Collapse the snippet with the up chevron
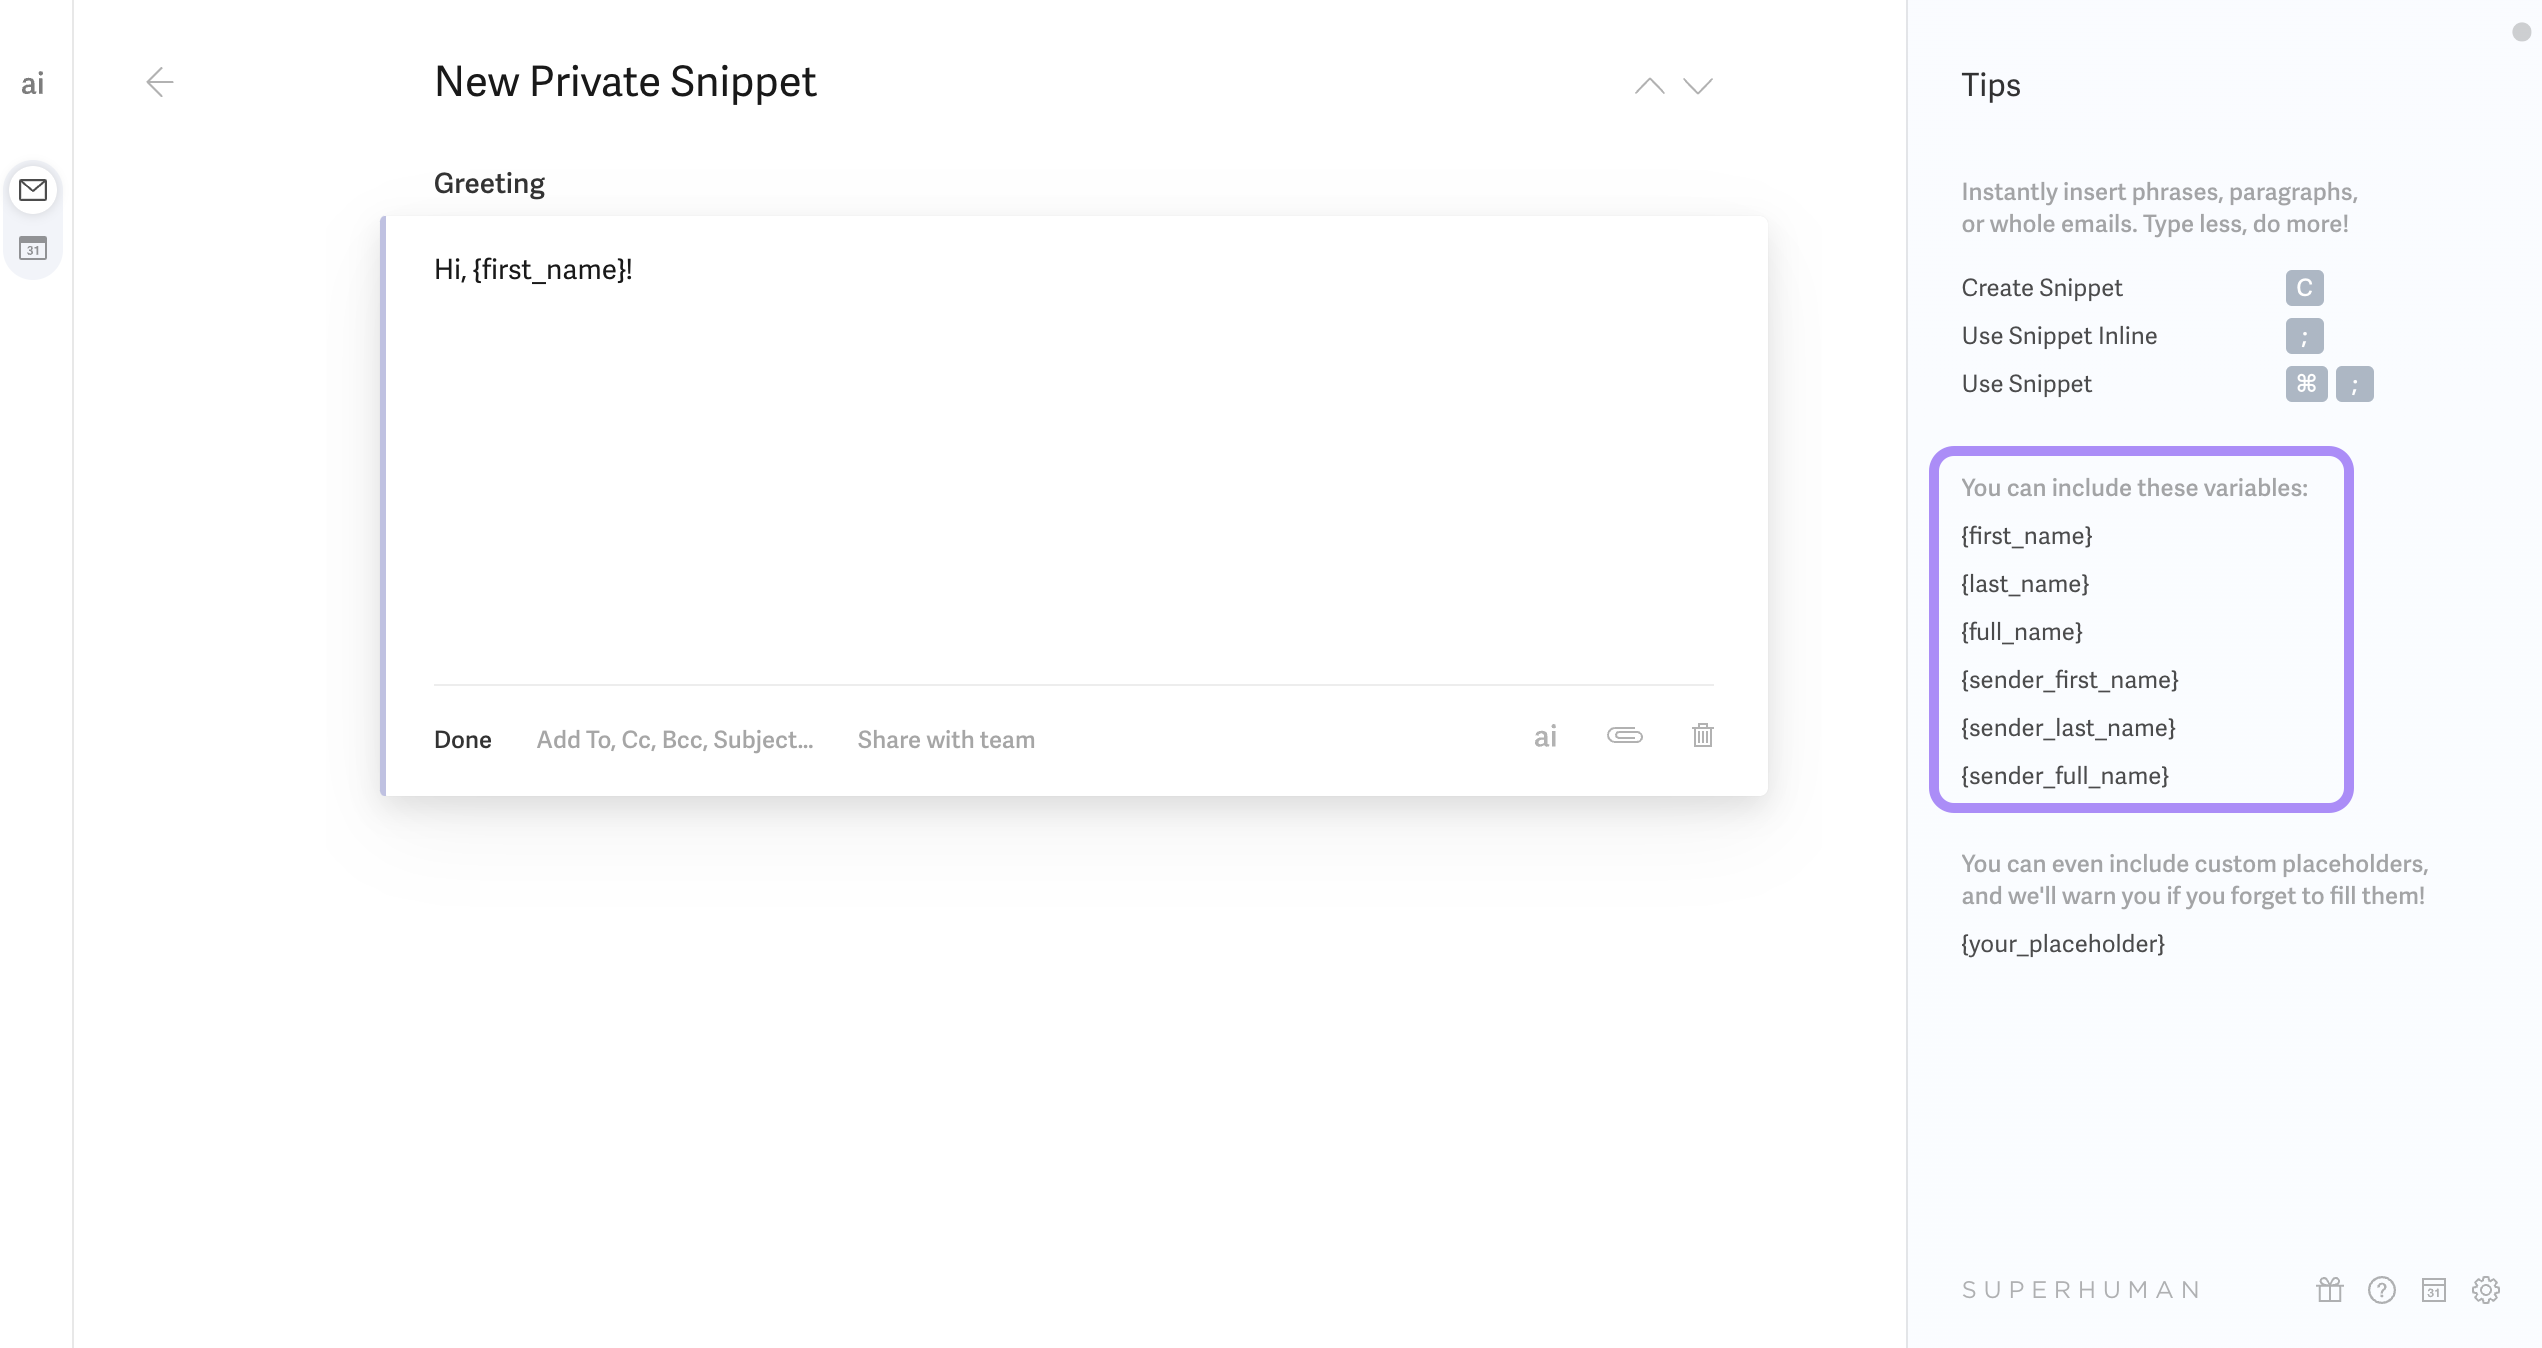The width and height of the screenshot is (2542, 1348). click(x=1647, y=86)
